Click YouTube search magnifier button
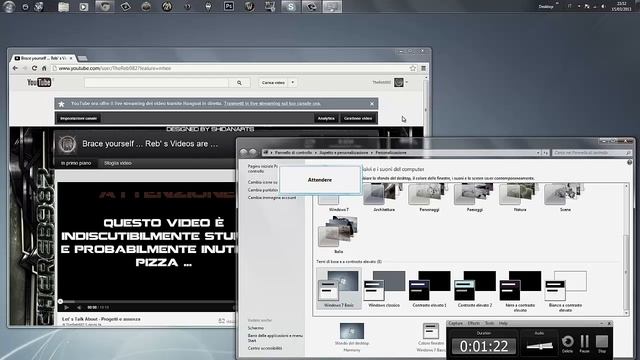 tap(239, 83)
